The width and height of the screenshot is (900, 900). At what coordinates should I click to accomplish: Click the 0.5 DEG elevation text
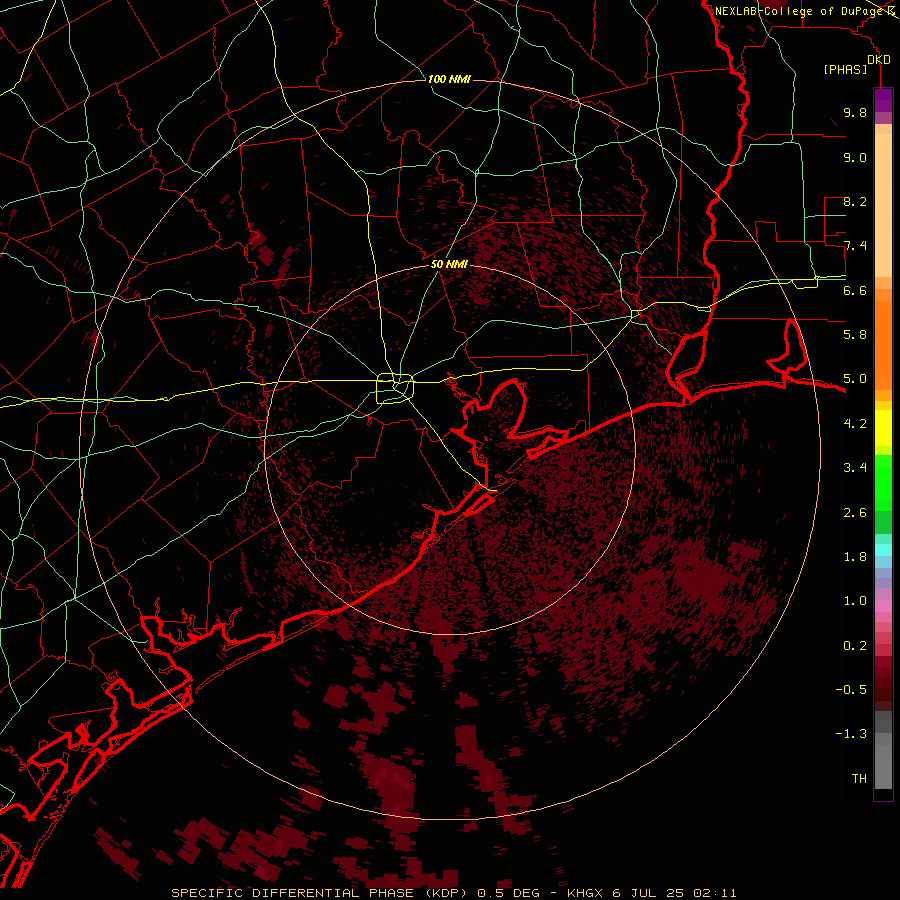point(509,893)
